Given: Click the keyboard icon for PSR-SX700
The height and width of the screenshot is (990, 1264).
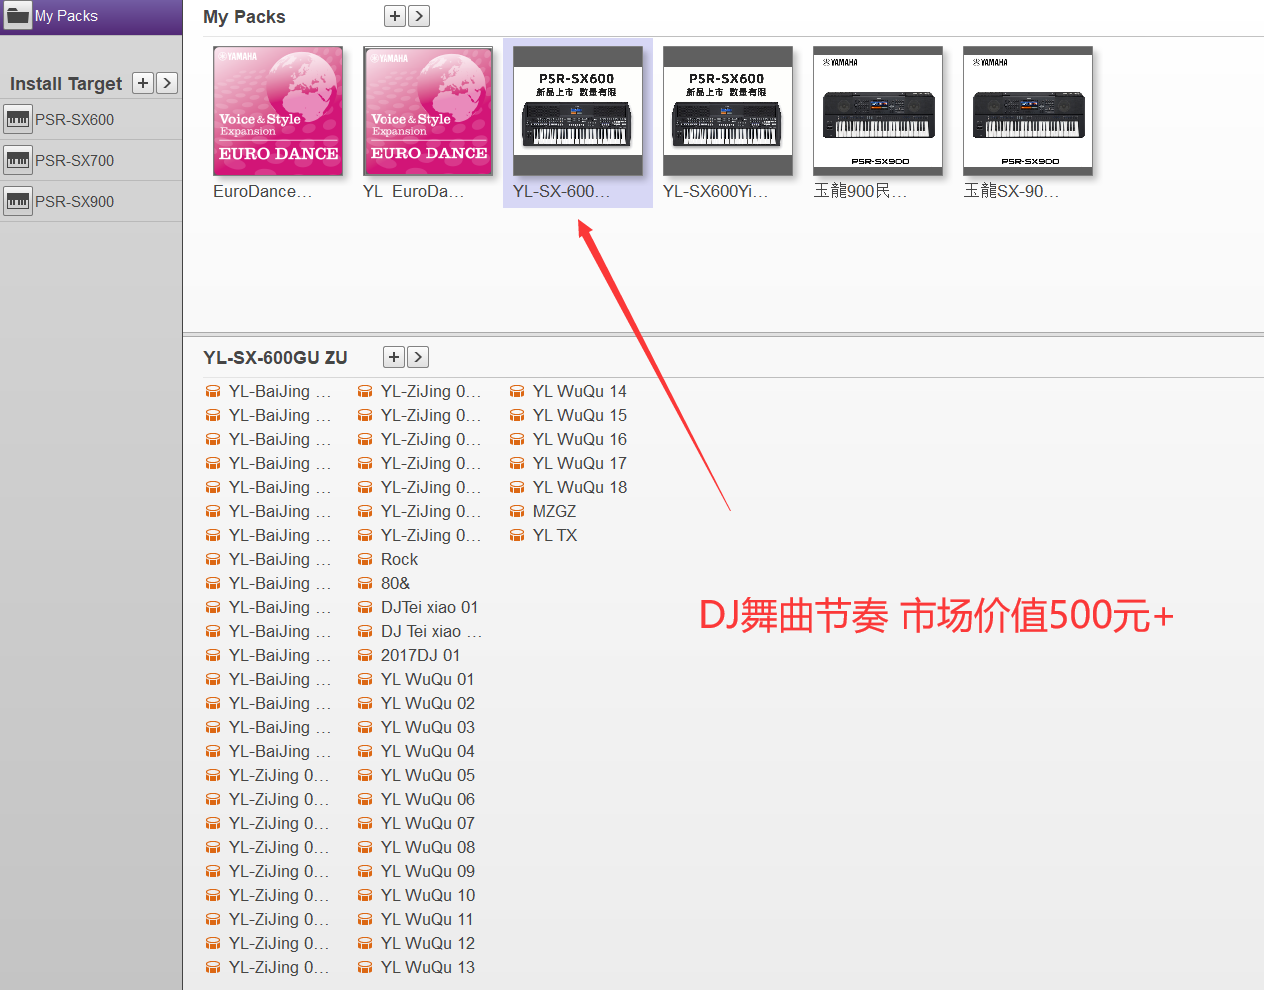Looking at the screenshot, I should [x=18, y=160].
